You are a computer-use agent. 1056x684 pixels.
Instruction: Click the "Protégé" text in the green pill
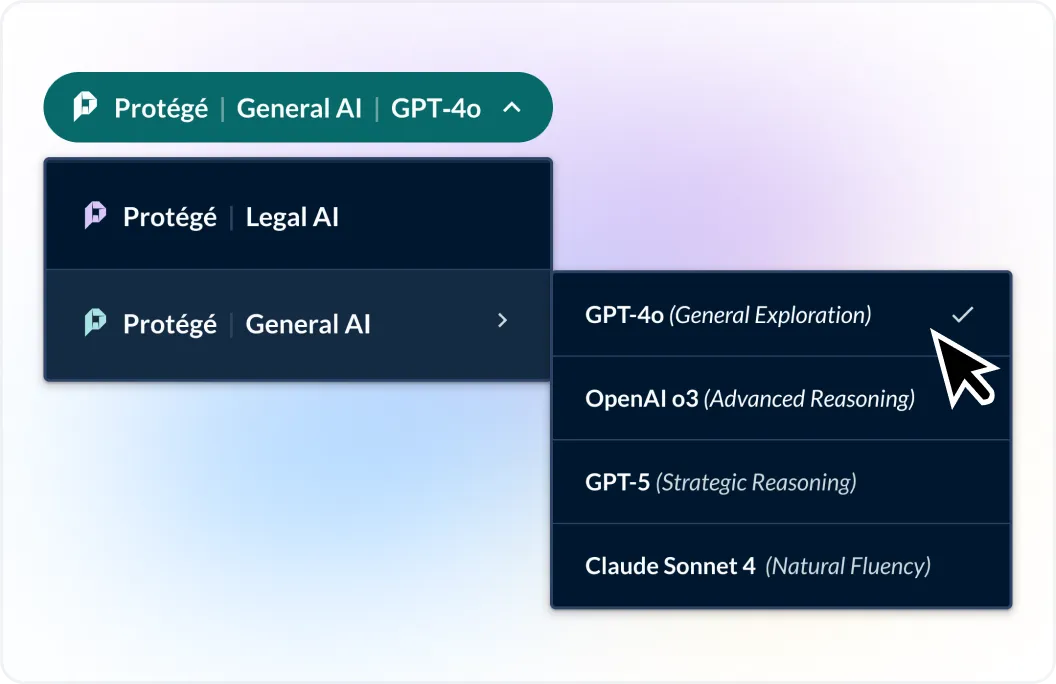pyautogui.click(x=161, y=109)
